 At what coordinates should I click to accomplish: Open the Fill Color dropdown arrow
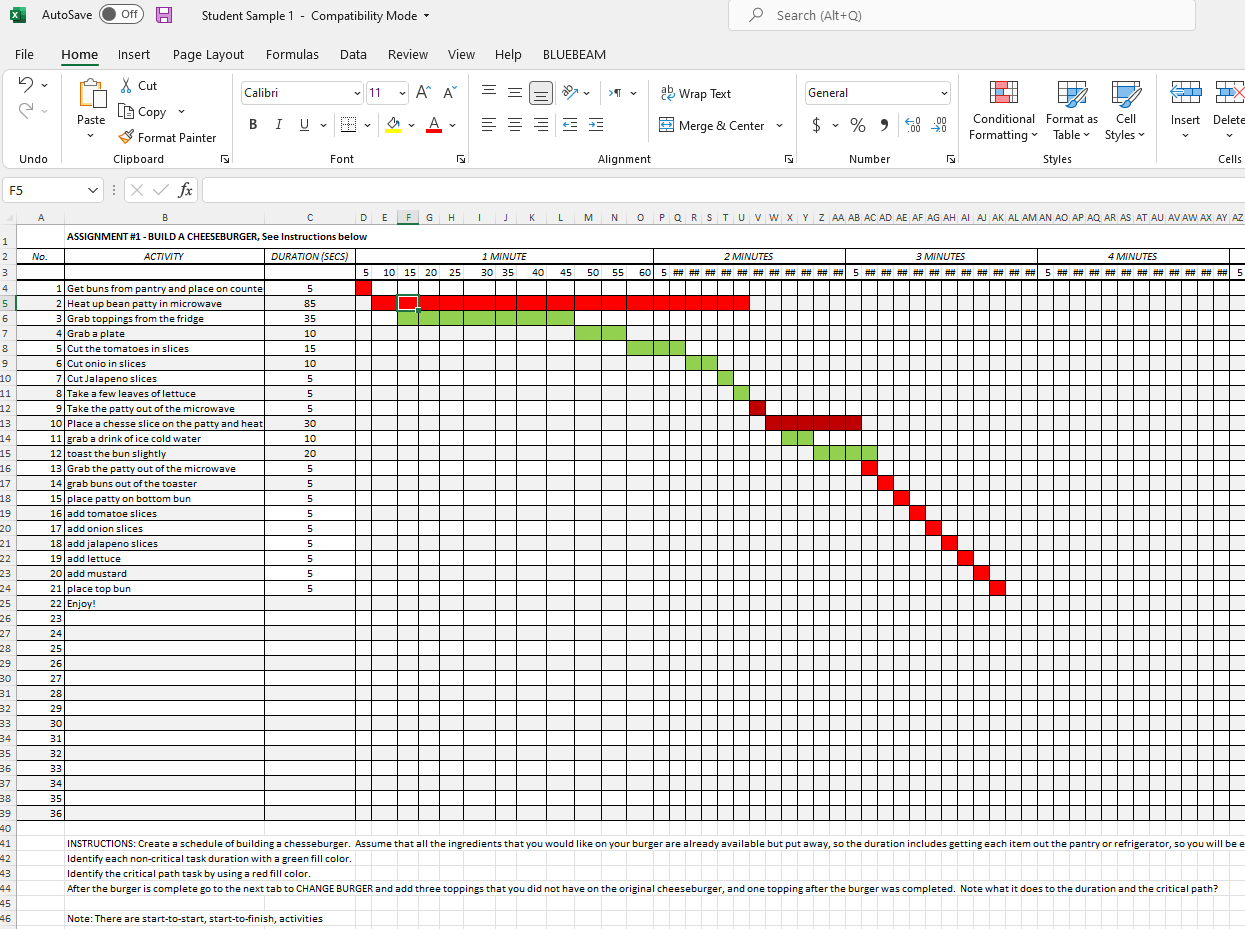pyautogui.click(x=411, y=125)
